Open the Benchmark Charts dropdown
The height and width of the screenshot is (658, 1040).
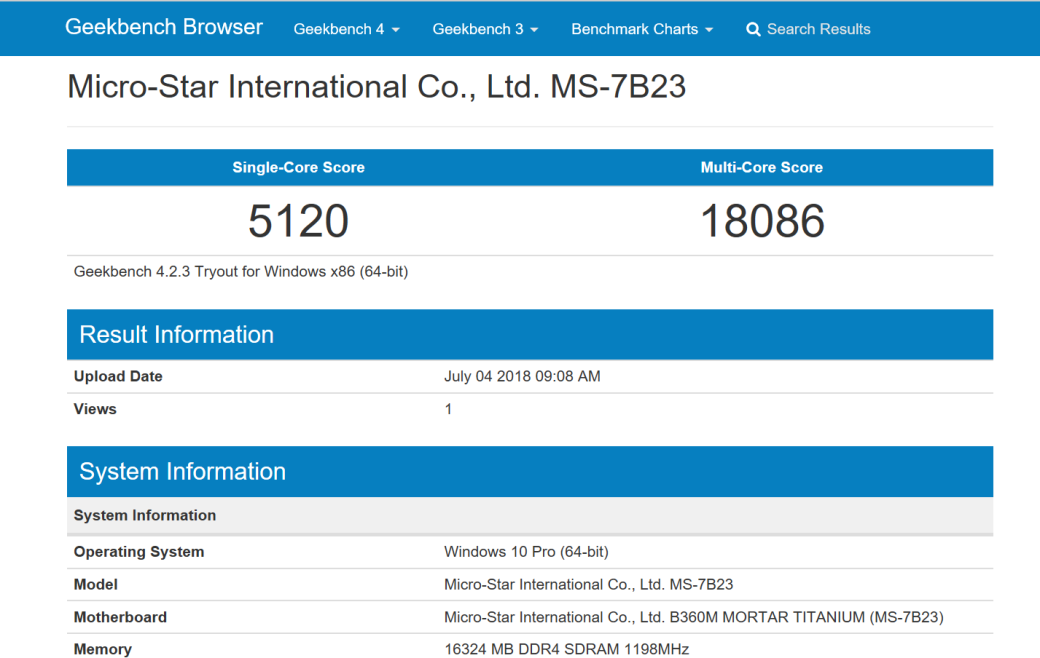(642, 29)
